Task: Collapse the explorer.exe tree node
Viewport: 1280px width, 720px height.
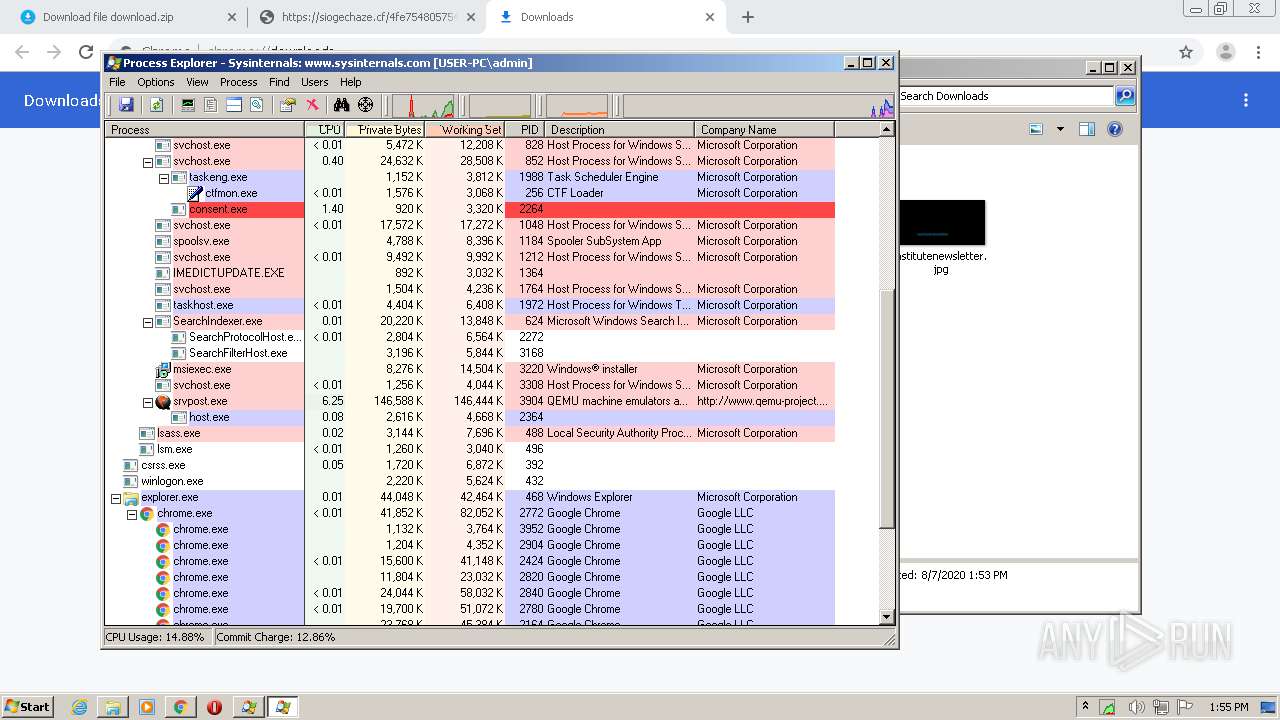Action: [x=116, y=498]
